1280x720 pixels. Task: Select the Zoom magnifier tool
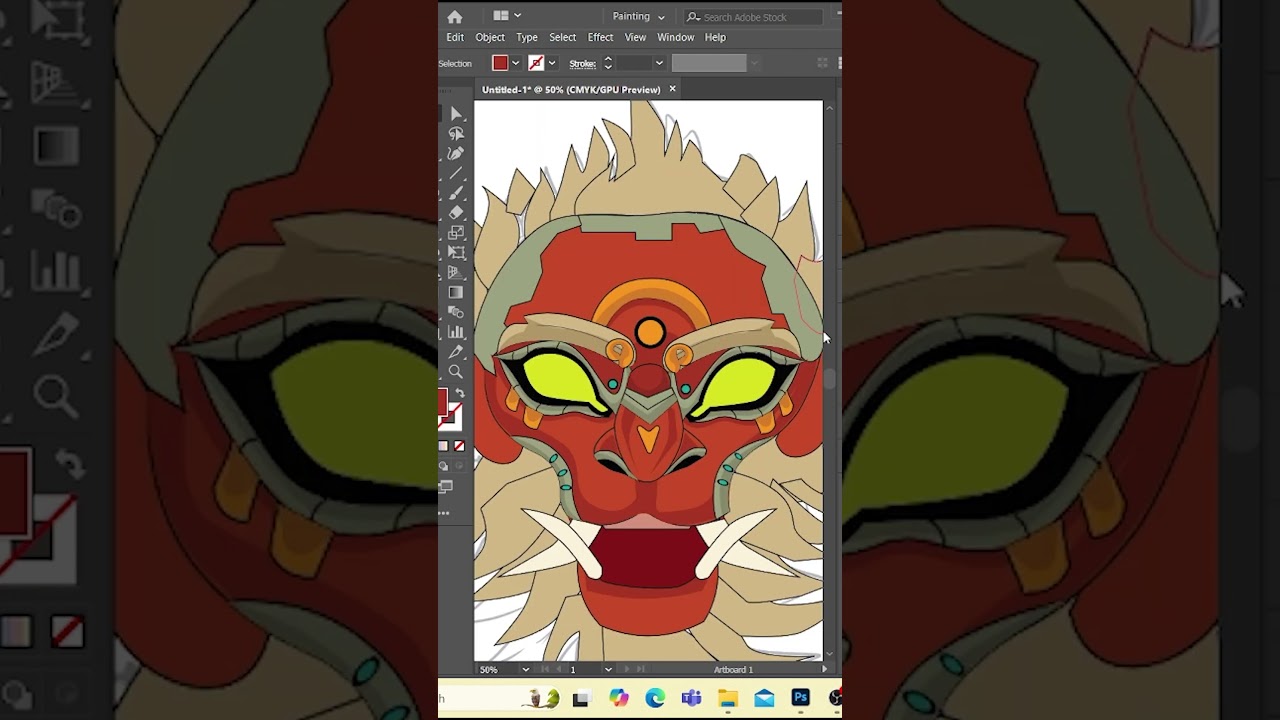pos(456,372)
